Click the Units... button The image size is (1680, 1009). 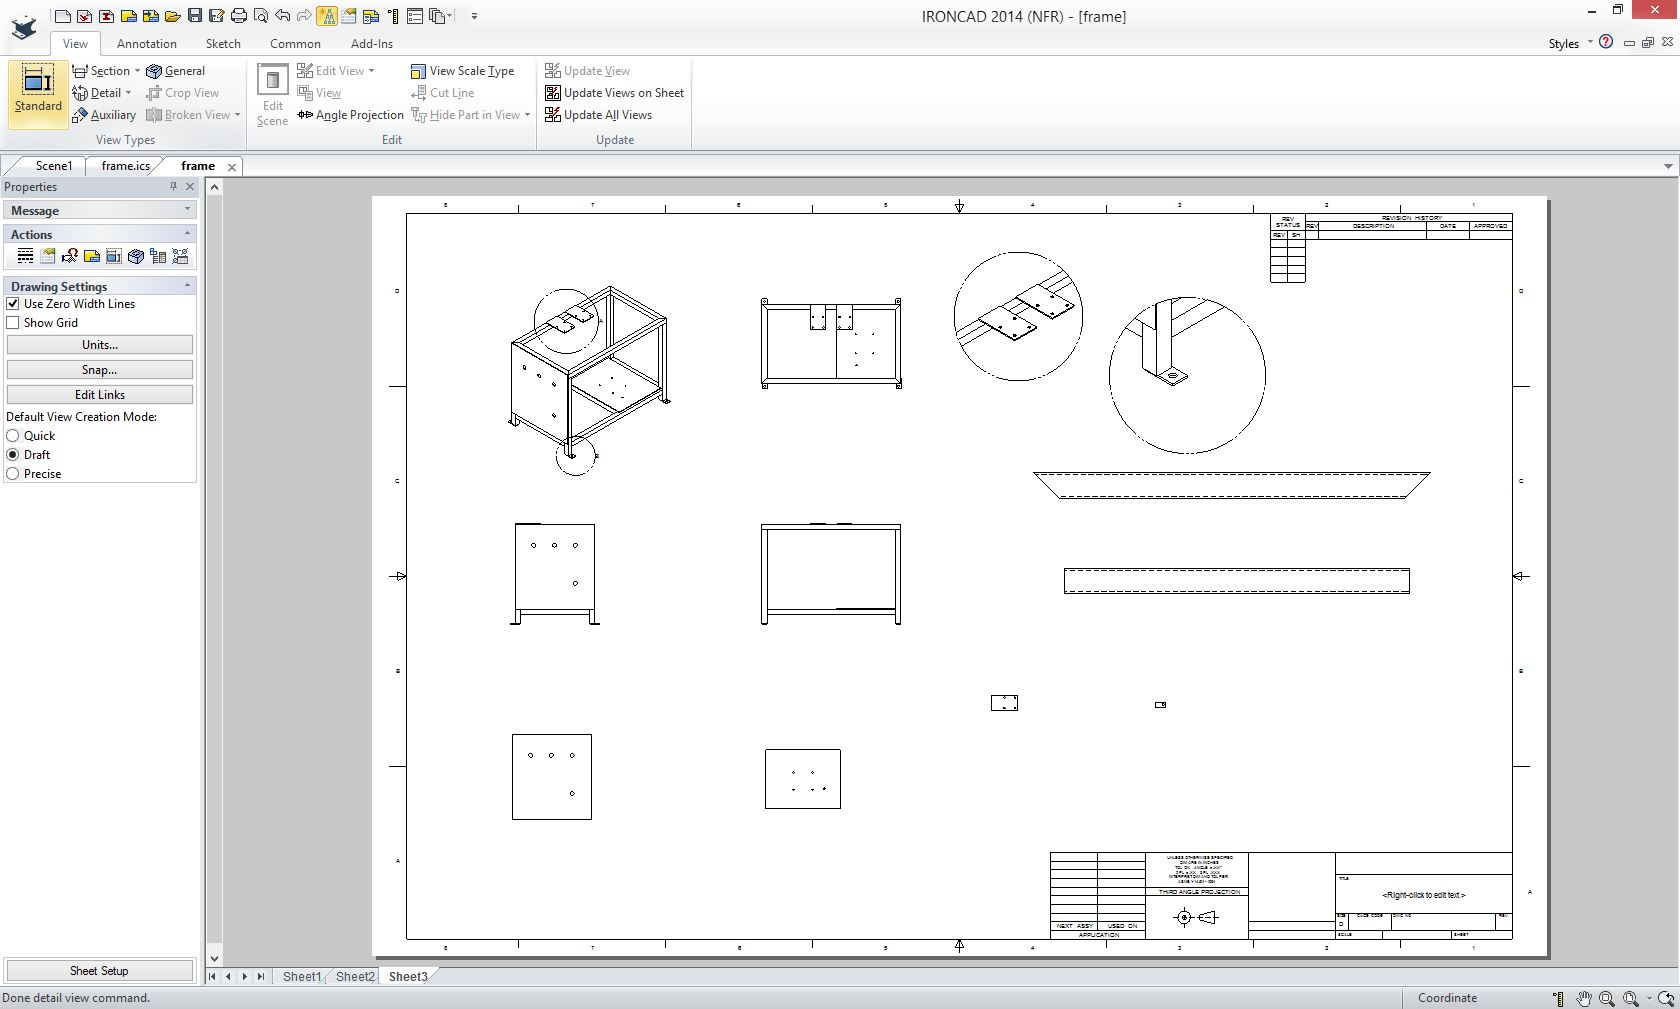tap(99, 345)
